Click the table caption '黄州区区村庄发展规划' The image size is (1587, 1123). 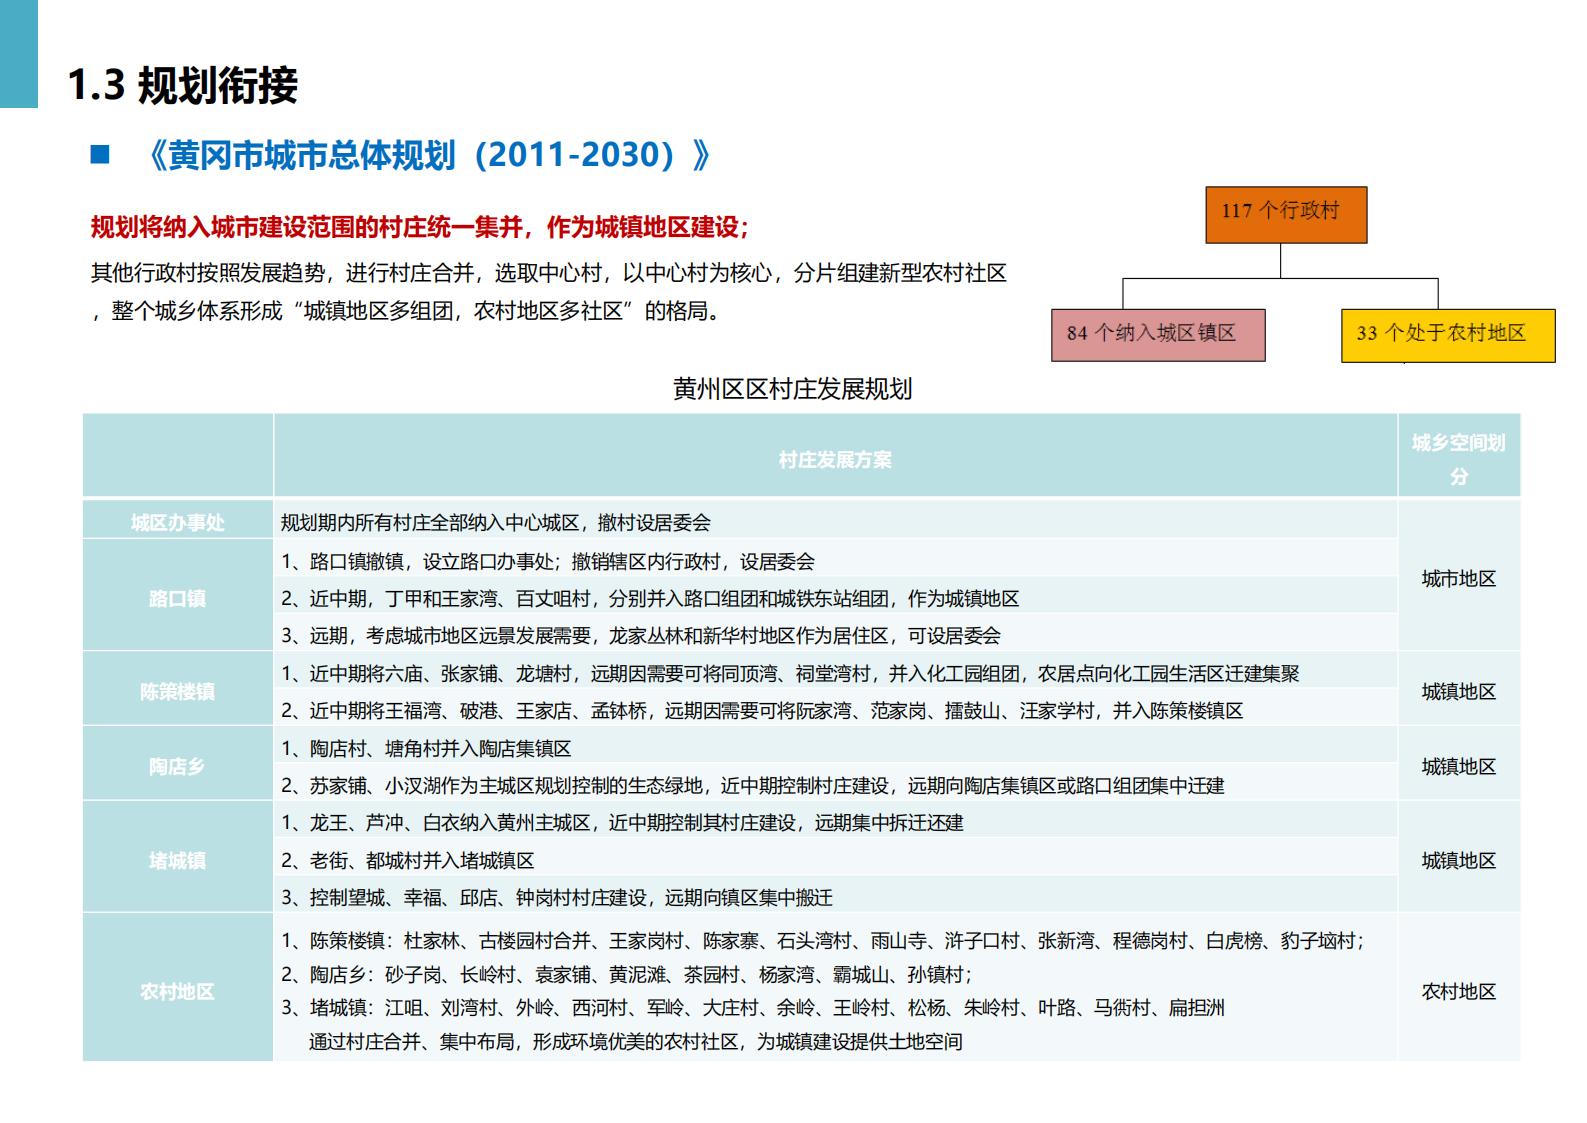coord(793,389)
